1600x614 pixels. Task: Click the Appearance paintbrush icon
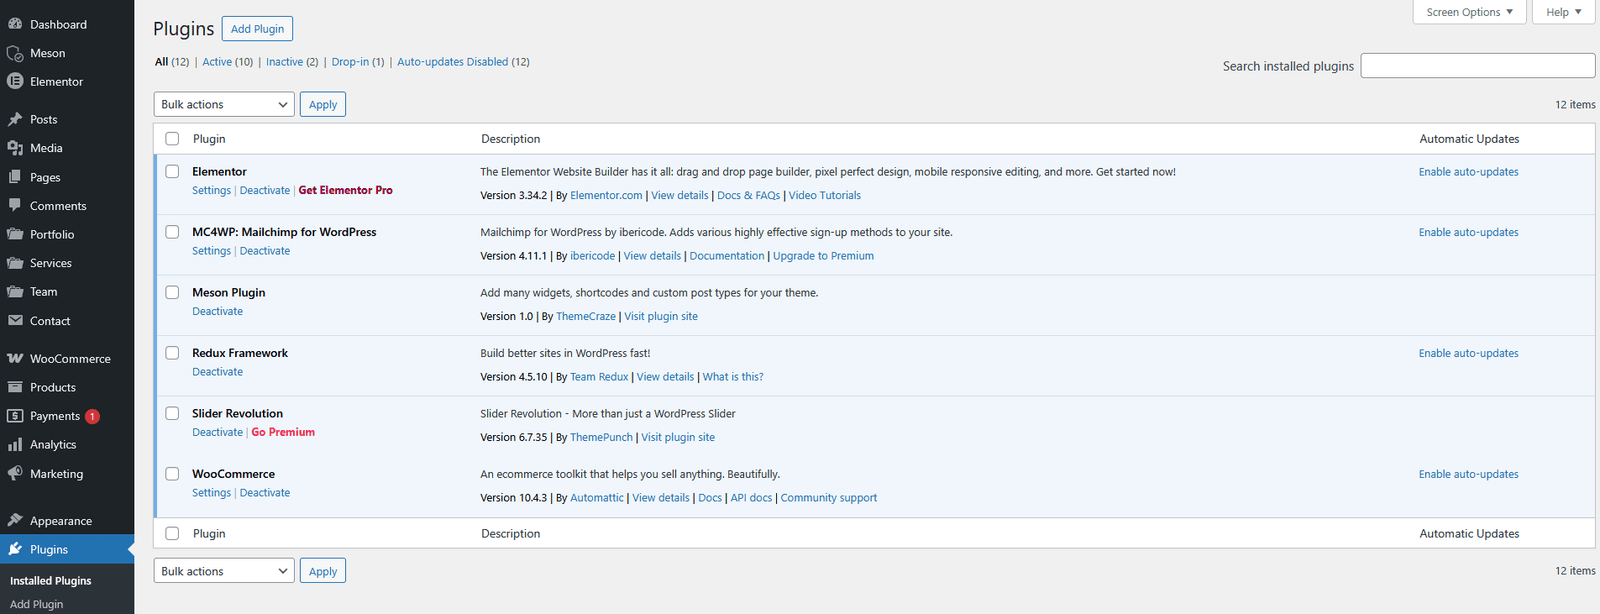[x=15, y=521]
